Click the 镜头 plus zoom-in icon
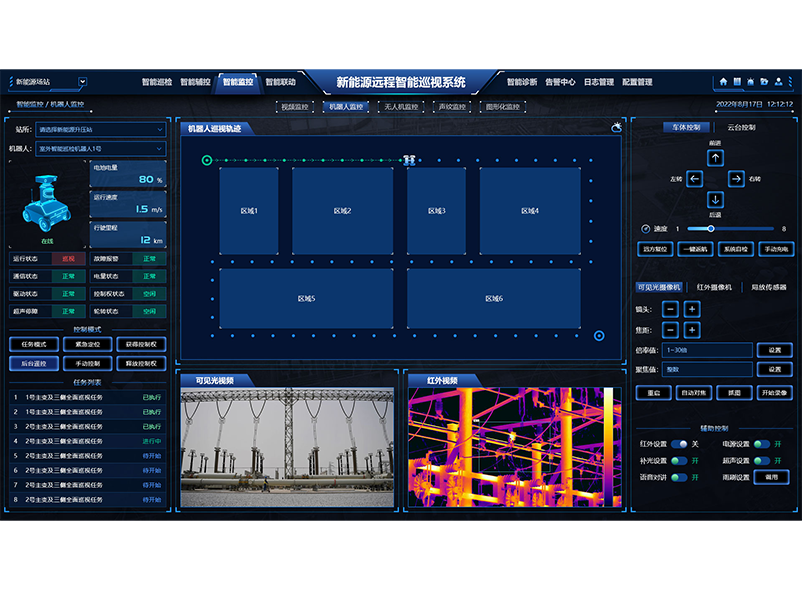The height and width of the screenshot is (590, 802). [x=692, y=309]
